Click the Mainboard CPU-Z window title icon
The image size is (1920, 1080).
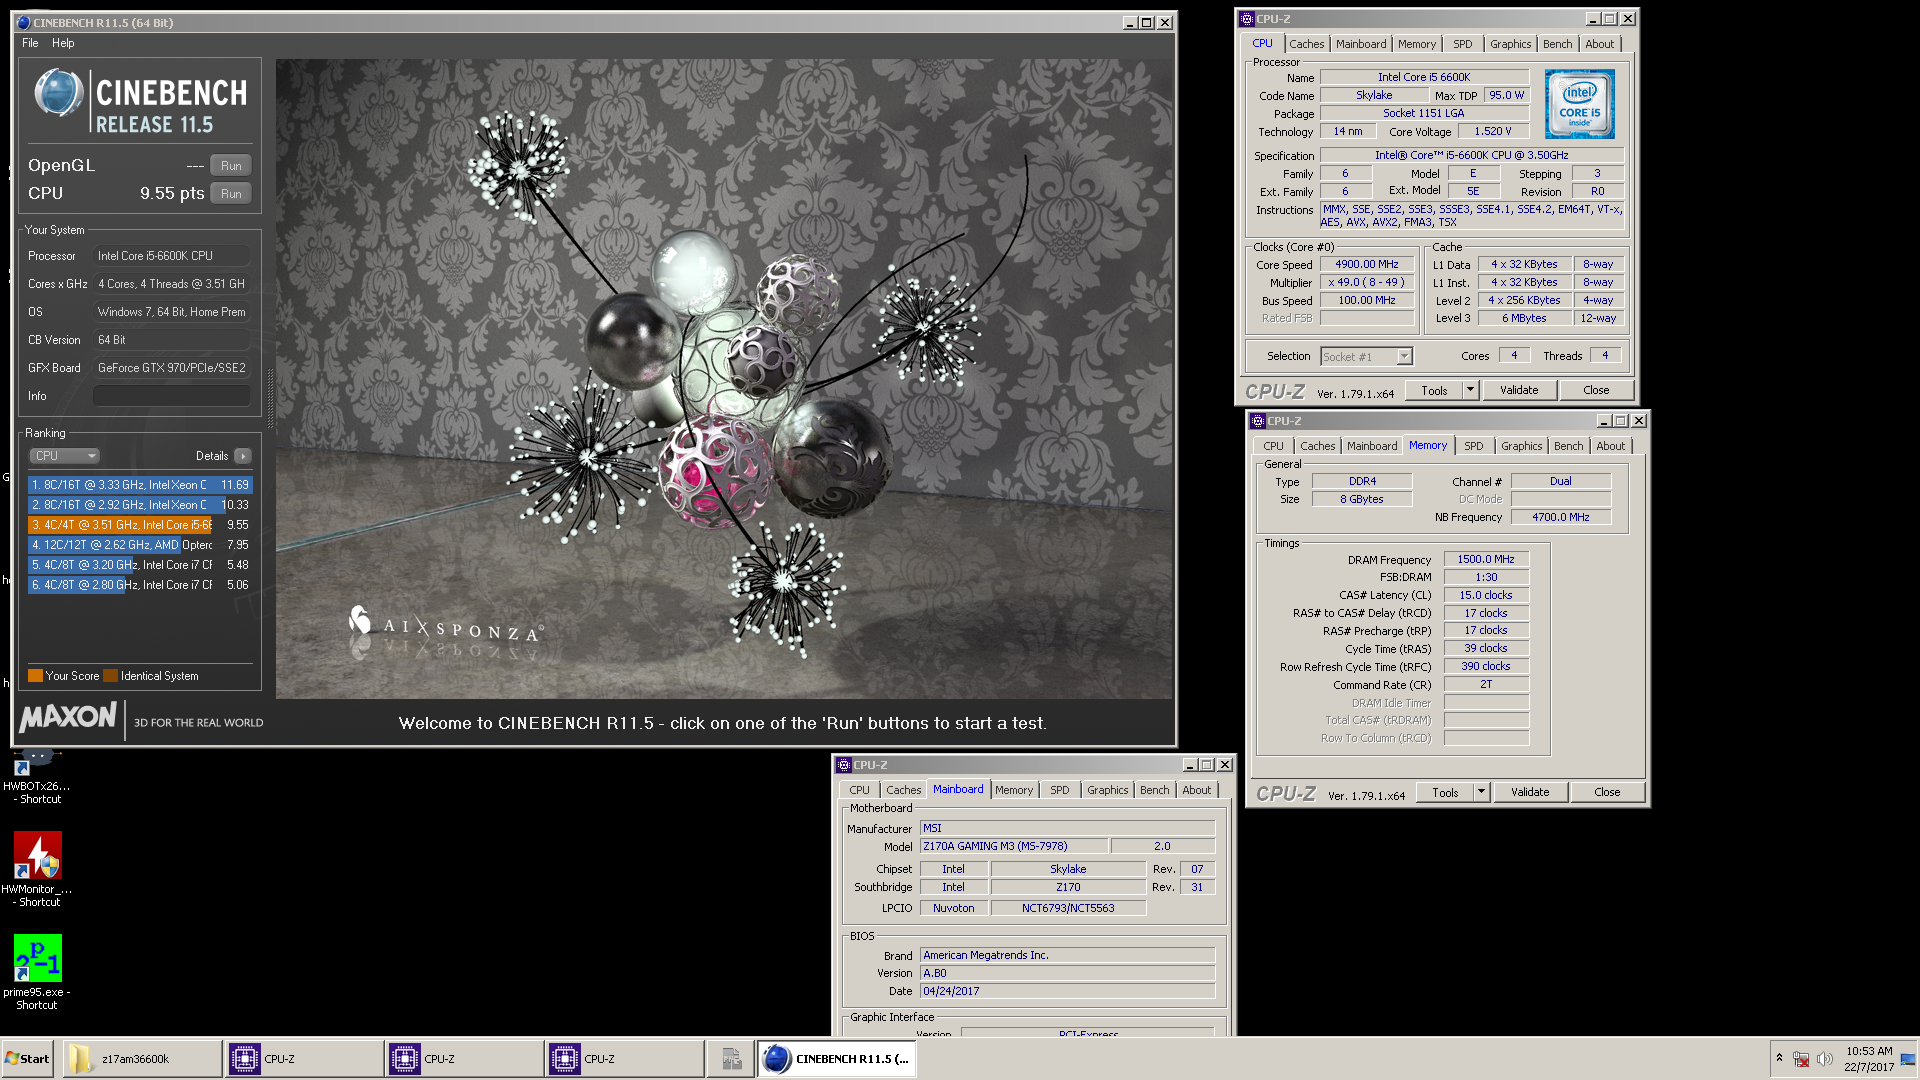click(844, 765)
